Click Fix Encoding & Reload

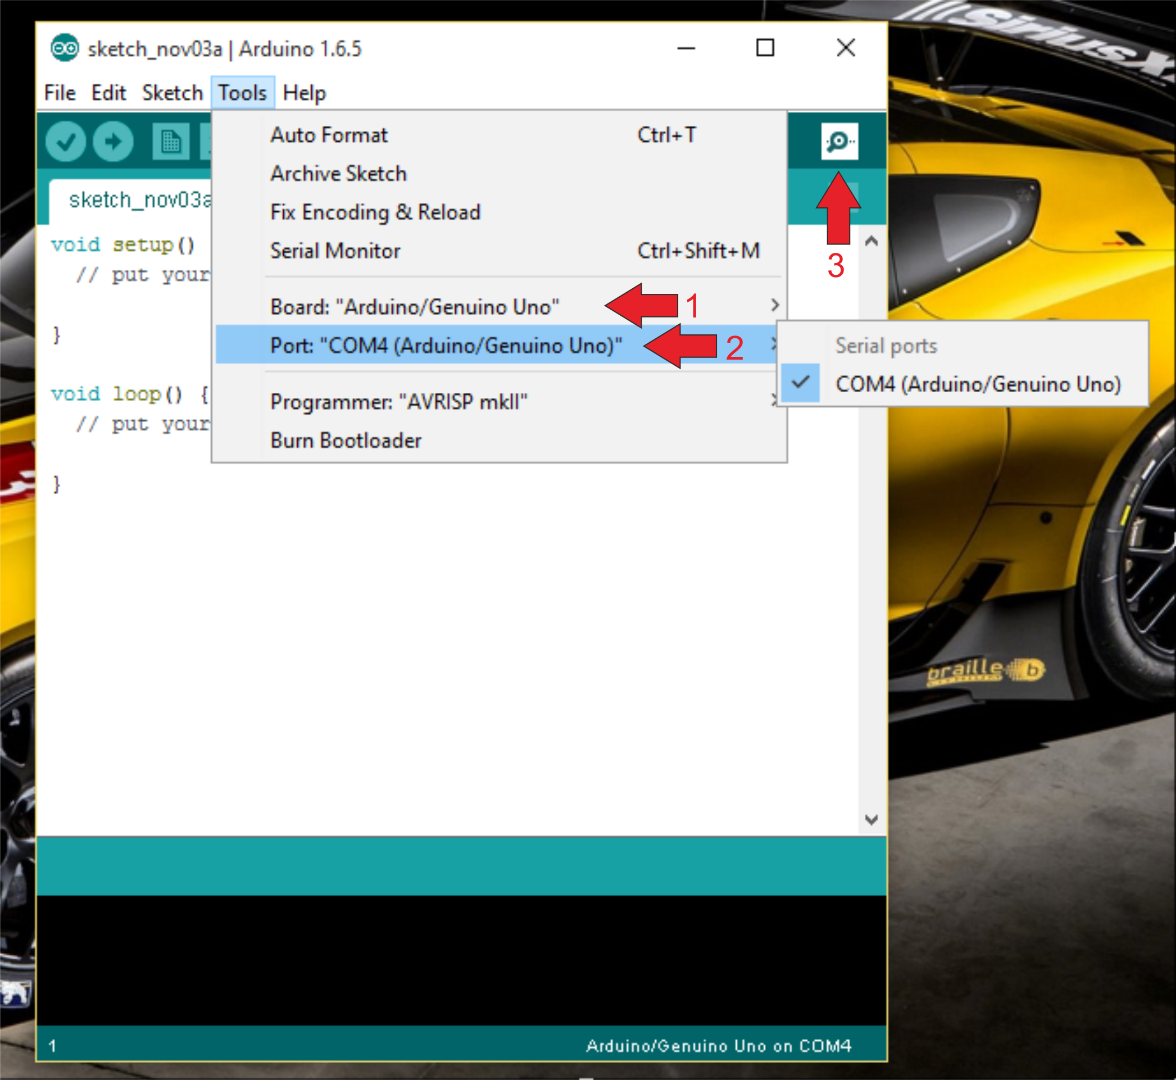375,211
